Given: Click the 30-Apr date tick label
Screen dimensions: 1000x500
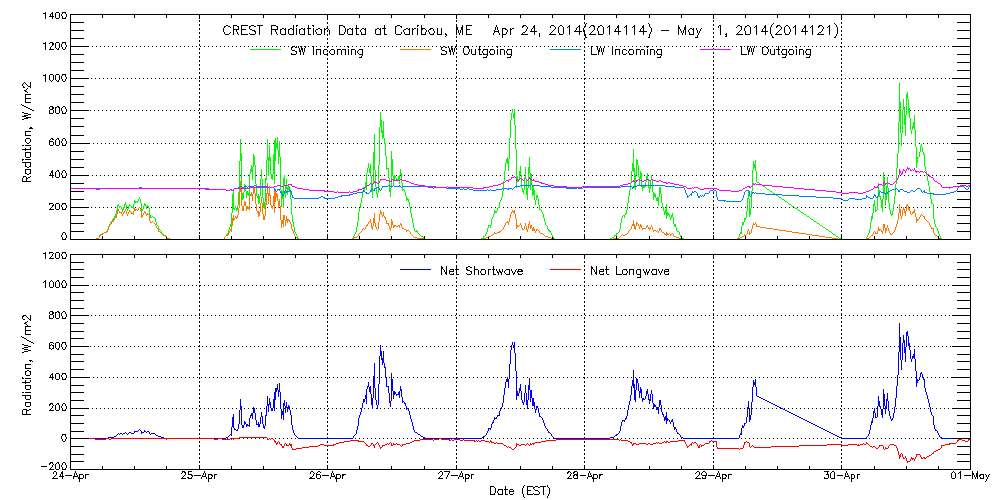Looking at the screenshot, I should [x=841, y=476].
